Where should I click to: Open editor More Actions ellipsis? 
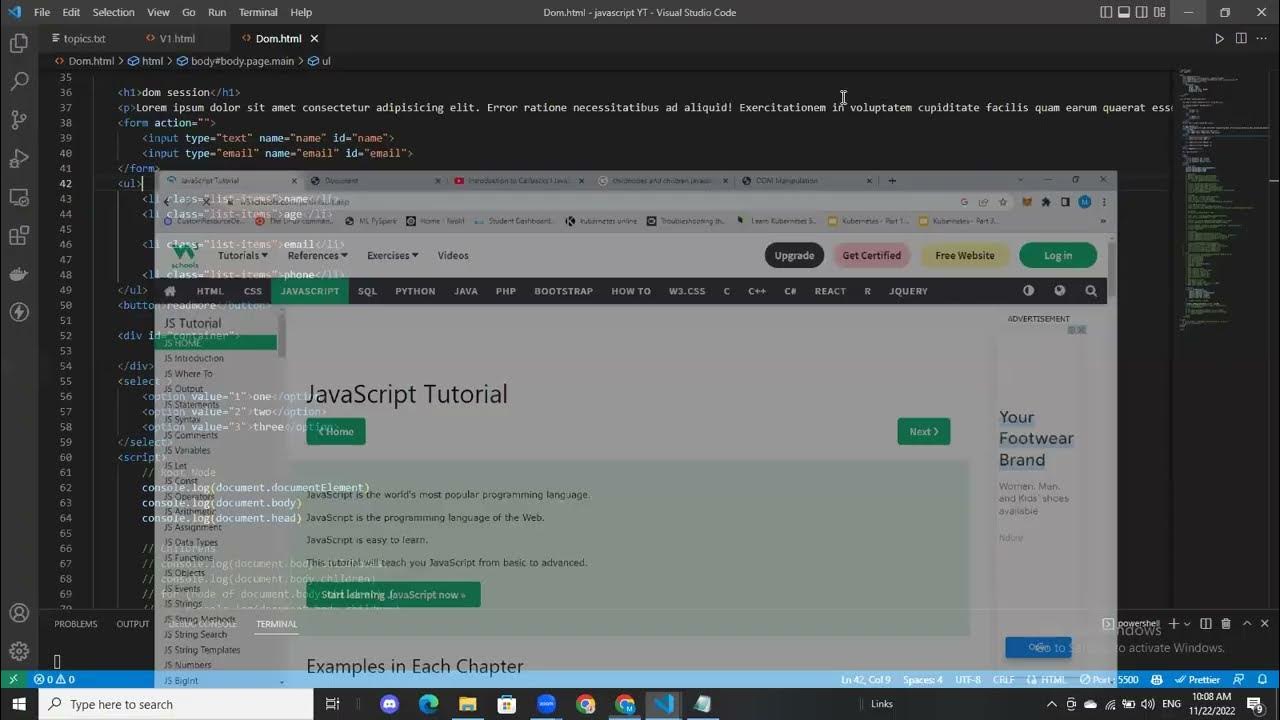pos(1263,39)
